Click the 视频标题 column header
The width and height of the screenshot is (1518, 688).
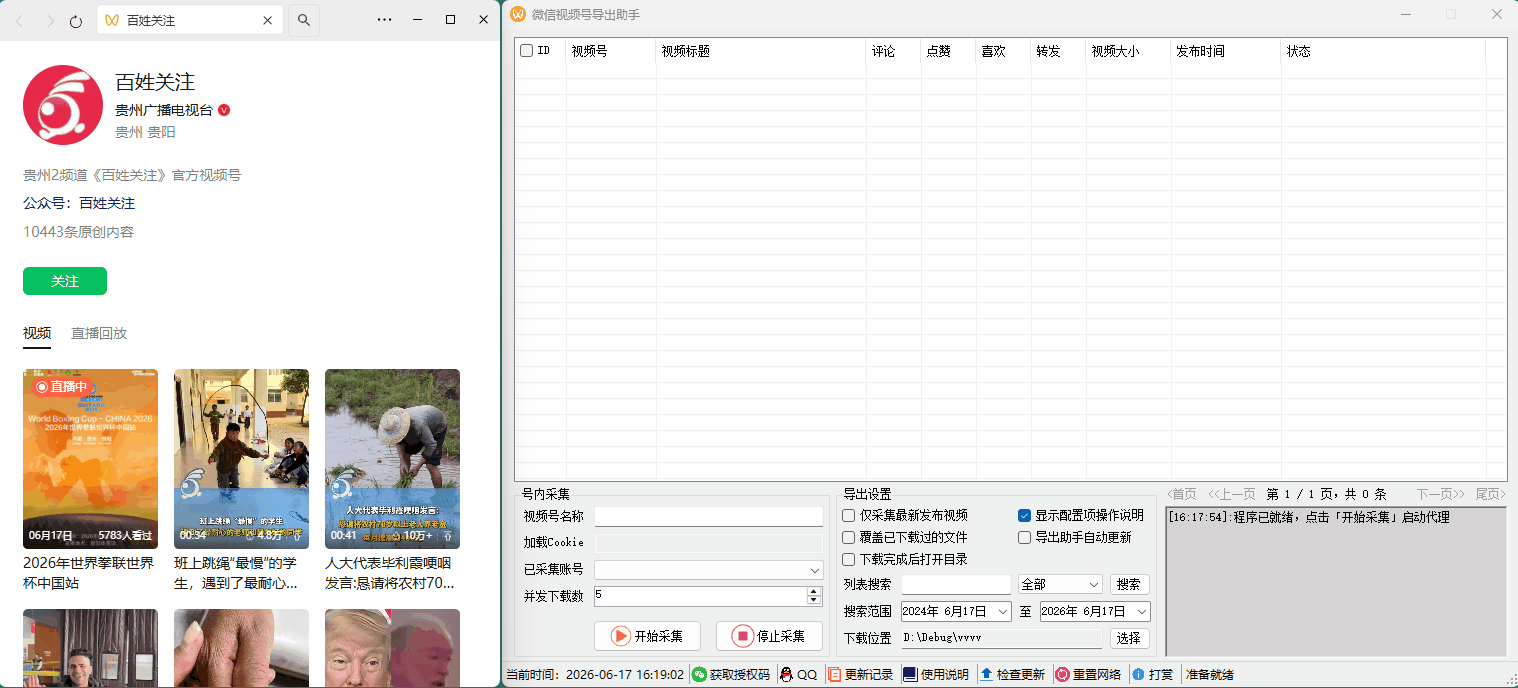[761, 51]
